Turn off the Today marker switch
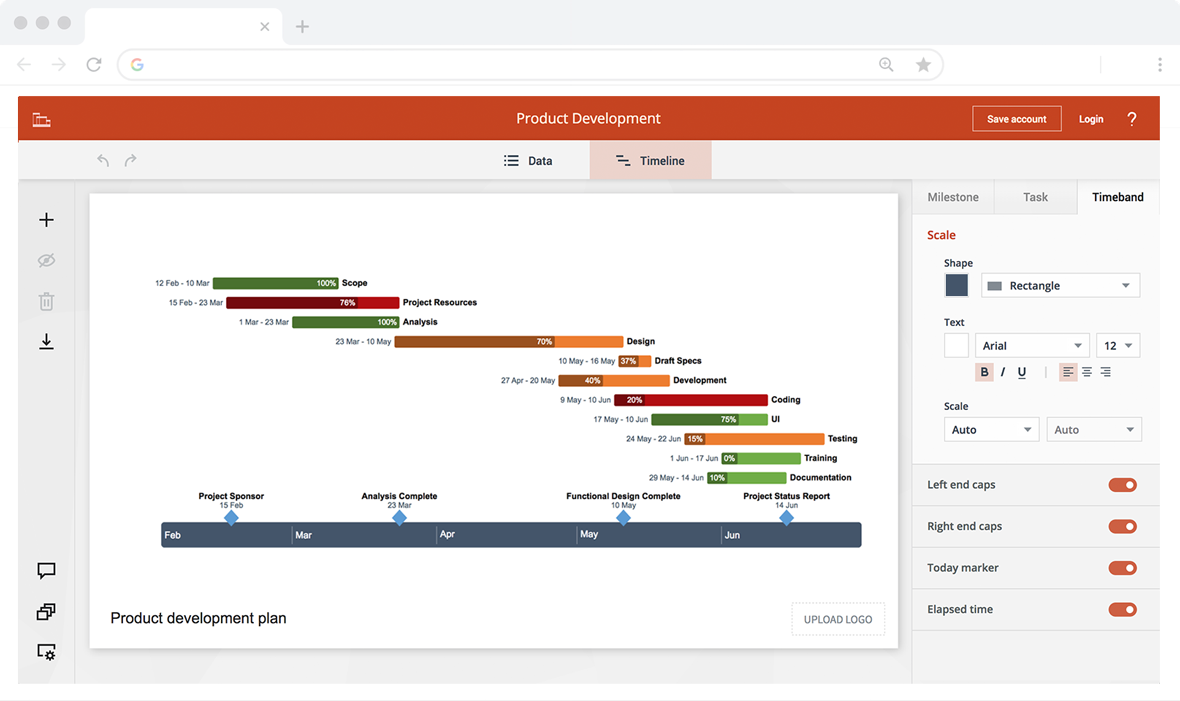1180x701 pixels. [x=1122, y=568]
